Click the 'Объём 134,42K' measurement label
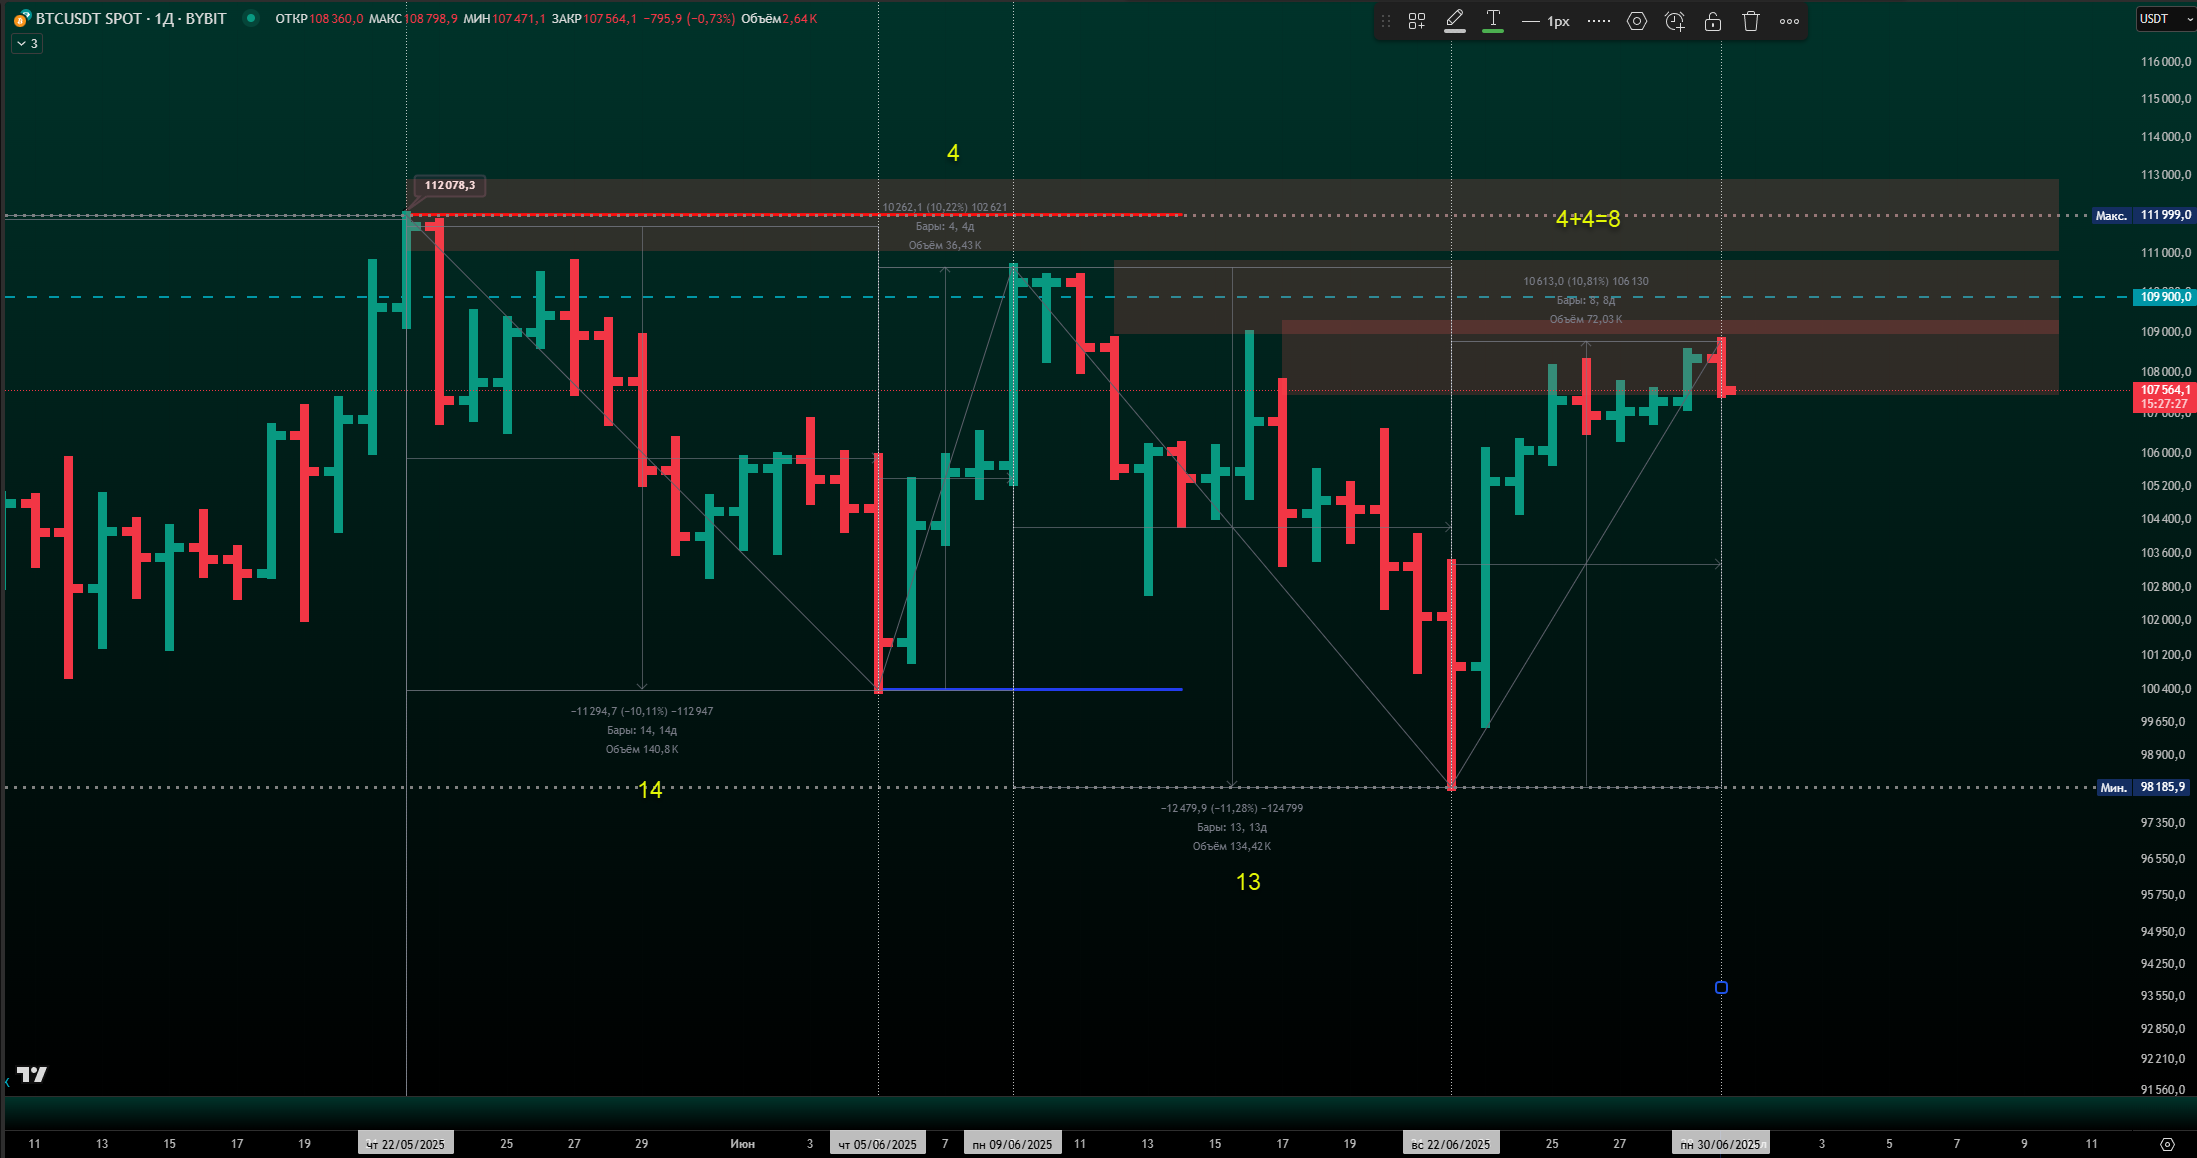 1232,846
